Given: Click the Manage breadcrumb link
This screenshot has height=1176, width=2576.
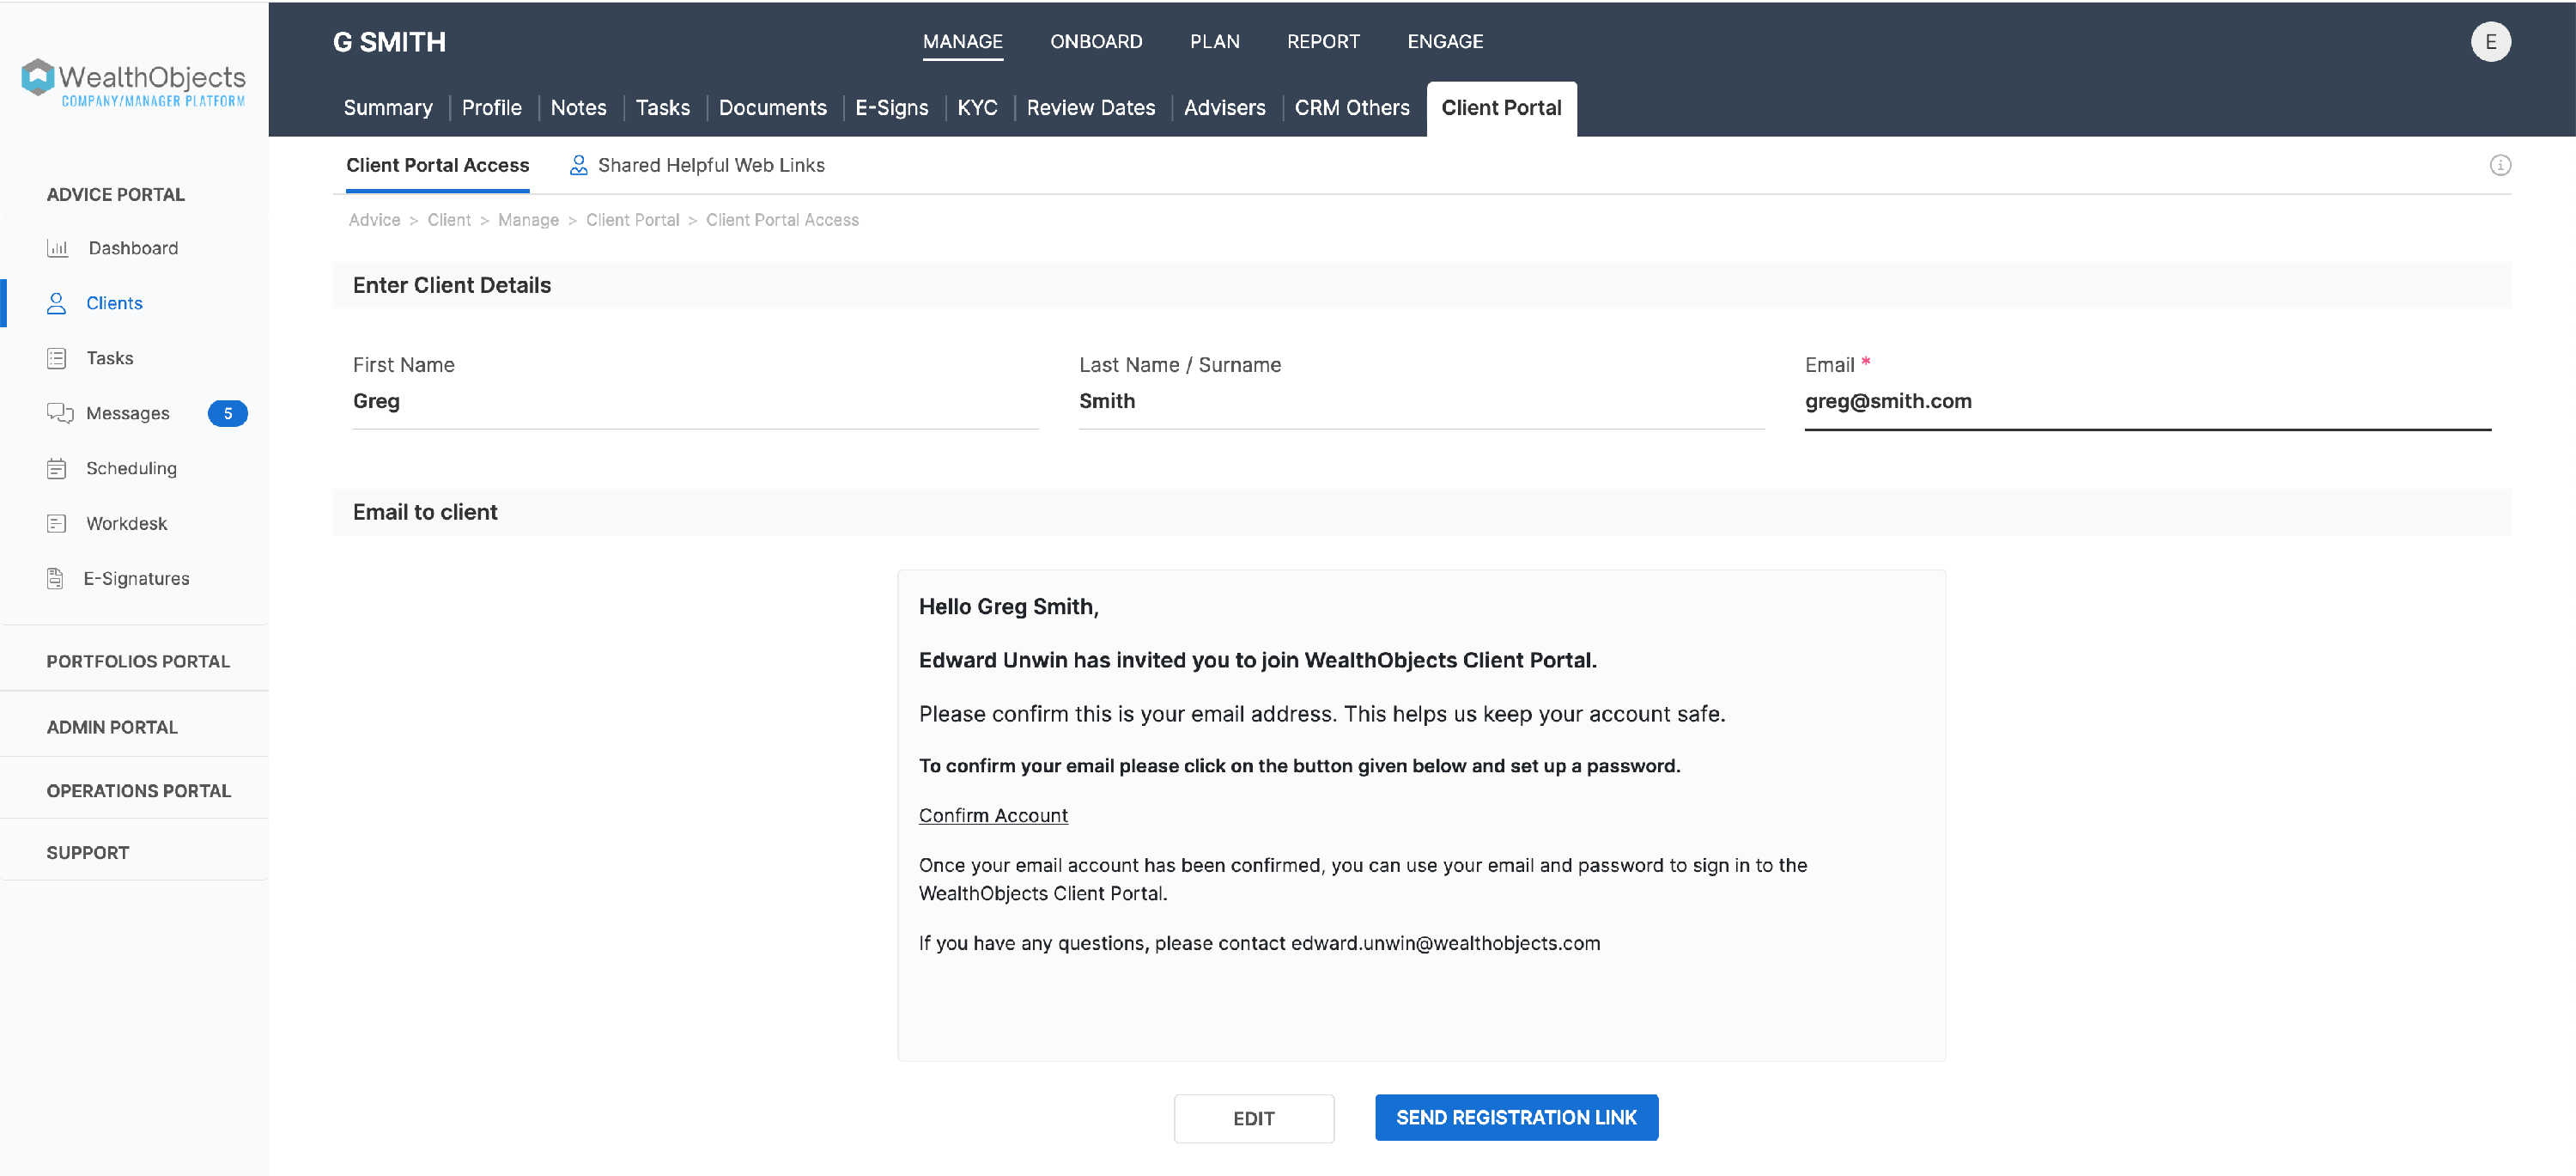Looking at the screenshot, I should coord(528,220).
